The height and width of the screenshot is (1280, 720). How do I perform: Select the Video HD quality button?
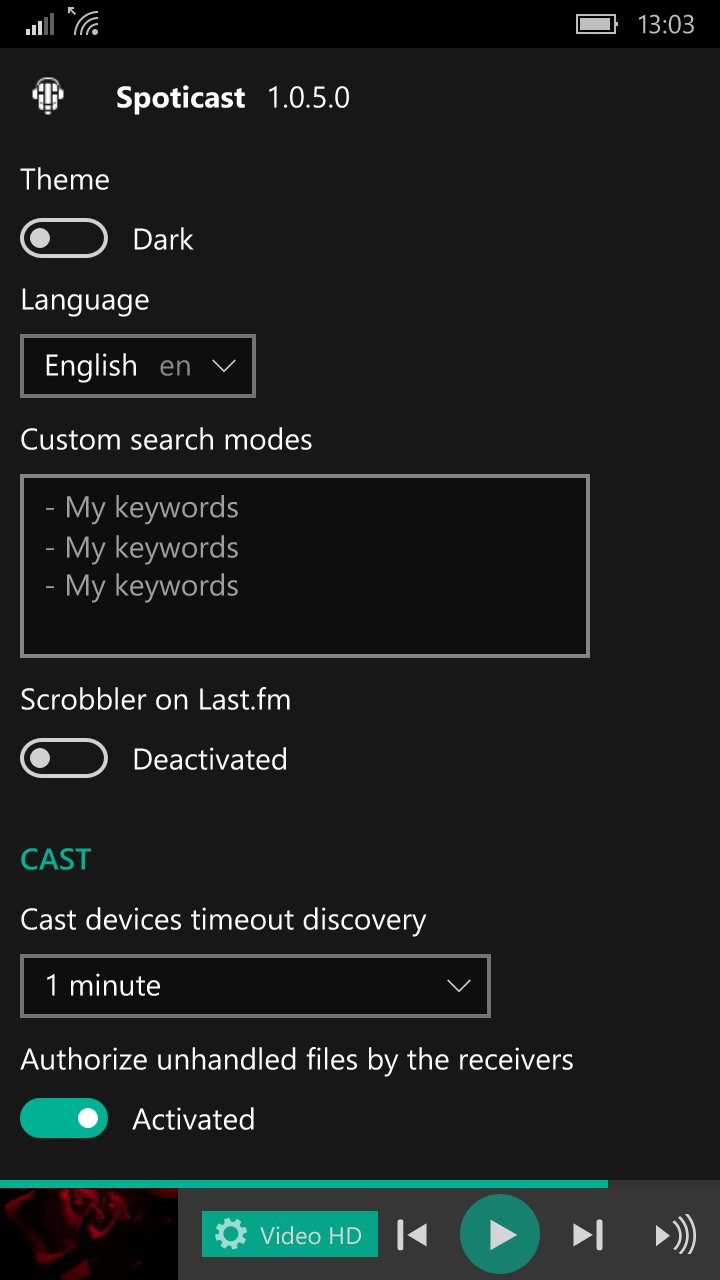(290, 1235)
